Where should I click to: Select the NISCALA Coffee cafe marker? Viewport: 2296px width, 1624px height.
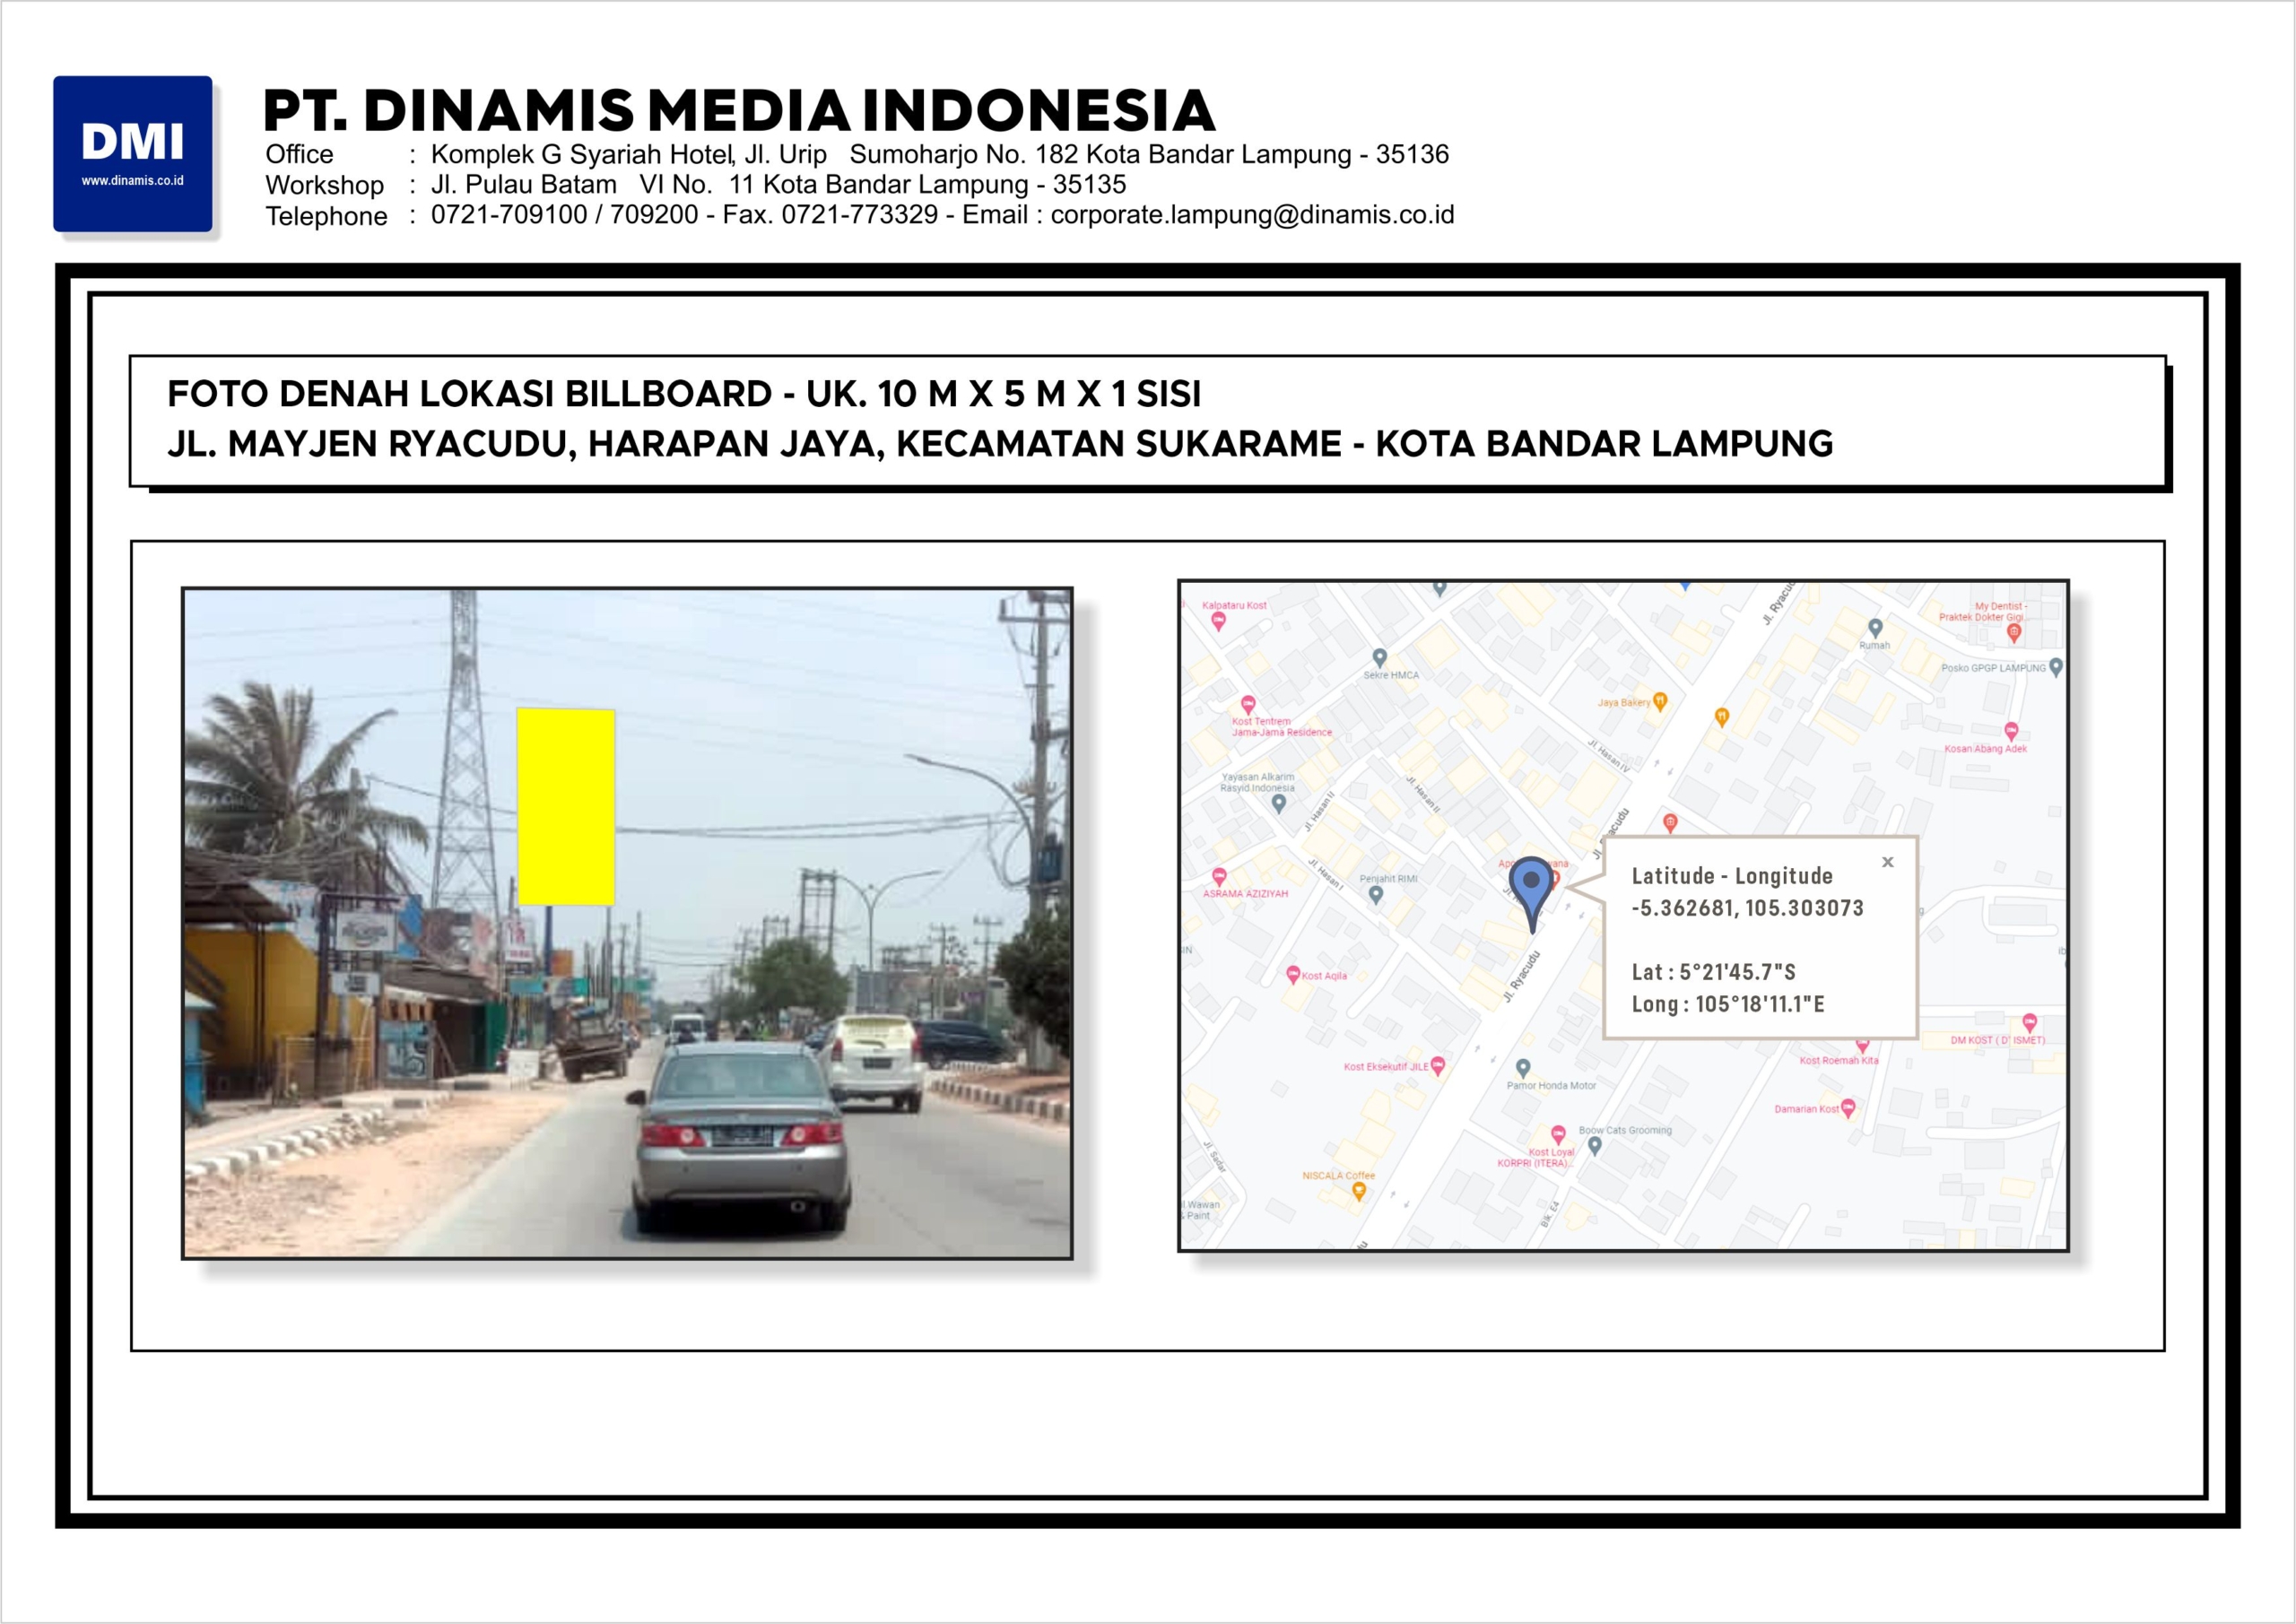tap(1358, 1190)
